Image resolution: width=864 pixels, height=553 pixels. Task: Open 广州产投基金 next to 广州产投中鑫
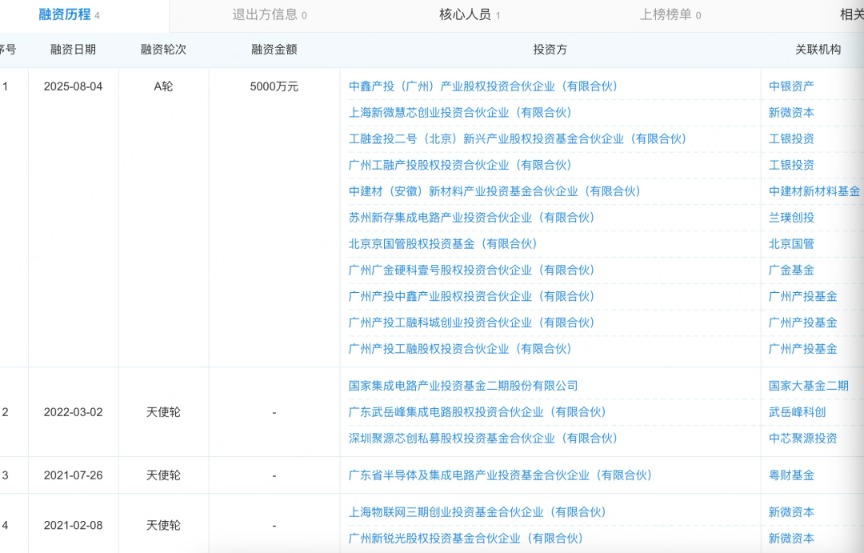point(803,296)
